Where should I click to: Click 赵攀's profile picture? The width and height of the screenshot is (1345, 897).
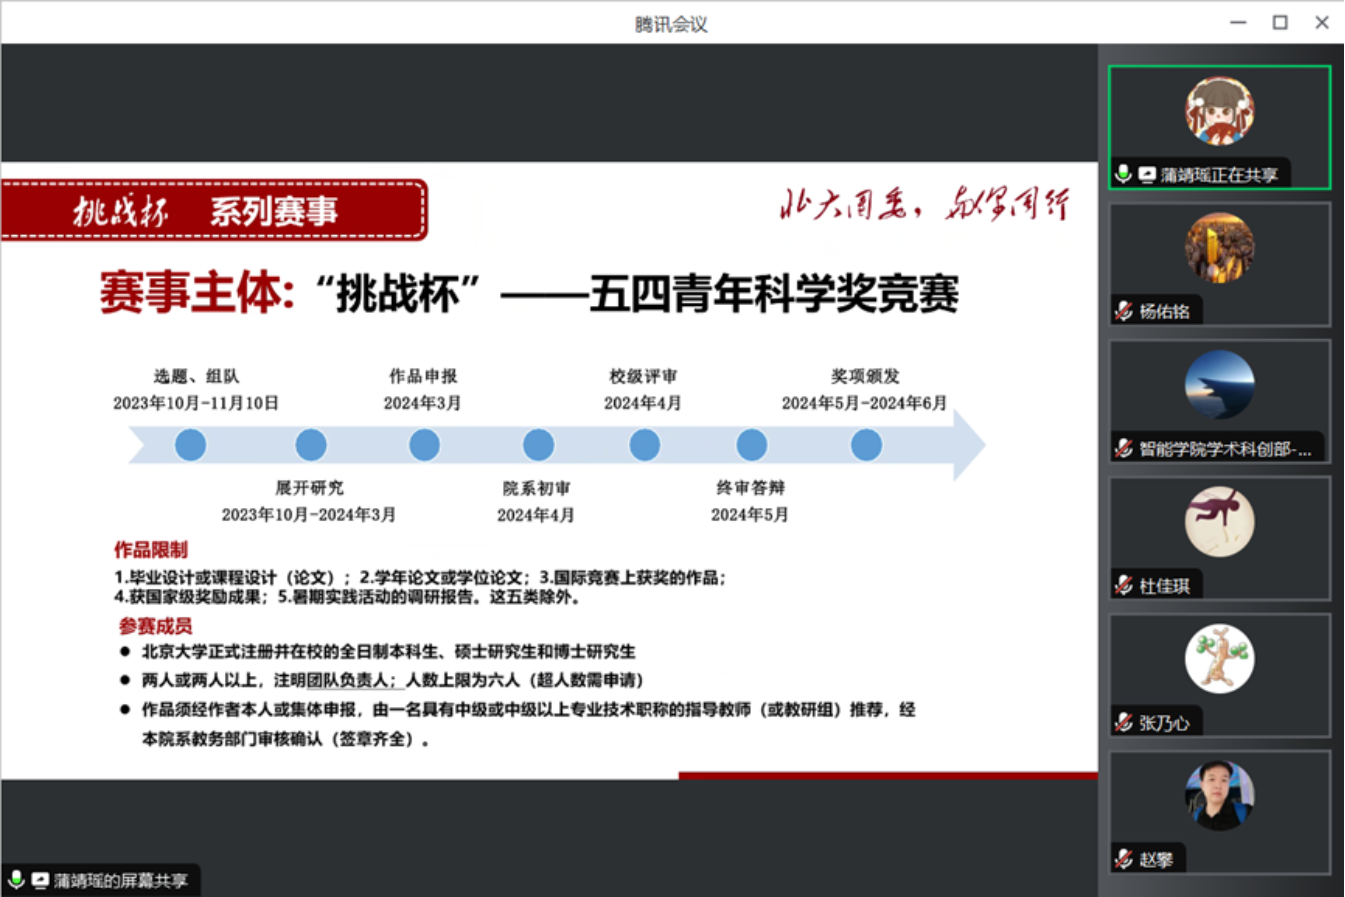pos(1219,795)
